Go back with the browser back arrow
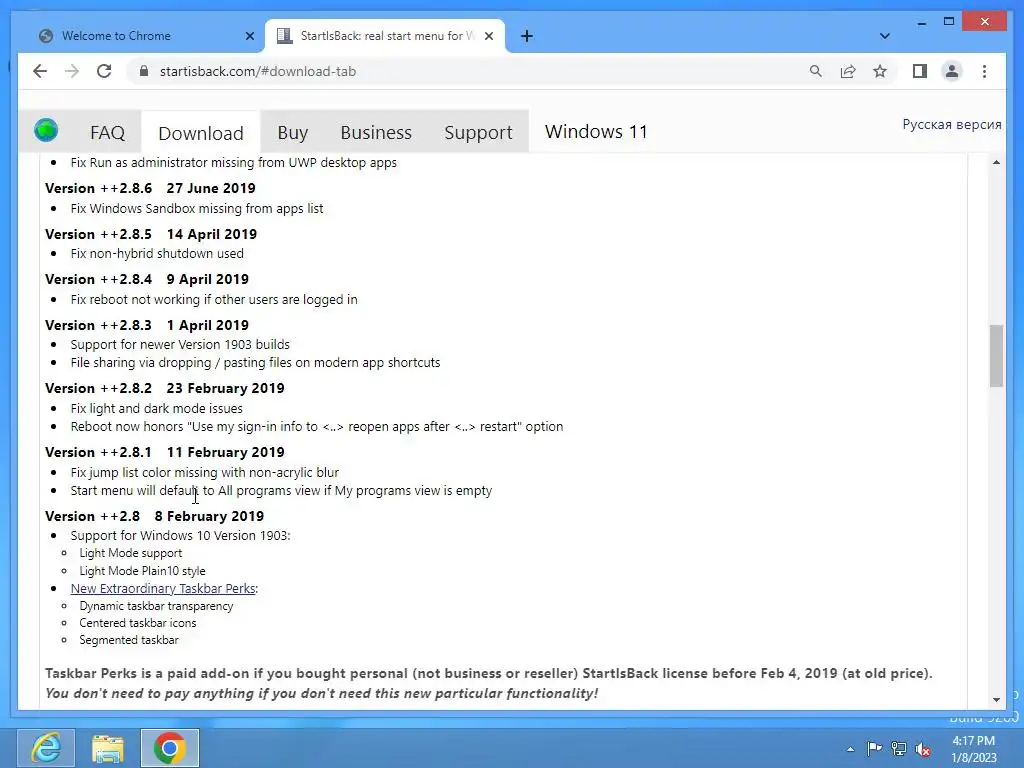Viewport: 1024px width, 768px height. (x=40, y=71)
